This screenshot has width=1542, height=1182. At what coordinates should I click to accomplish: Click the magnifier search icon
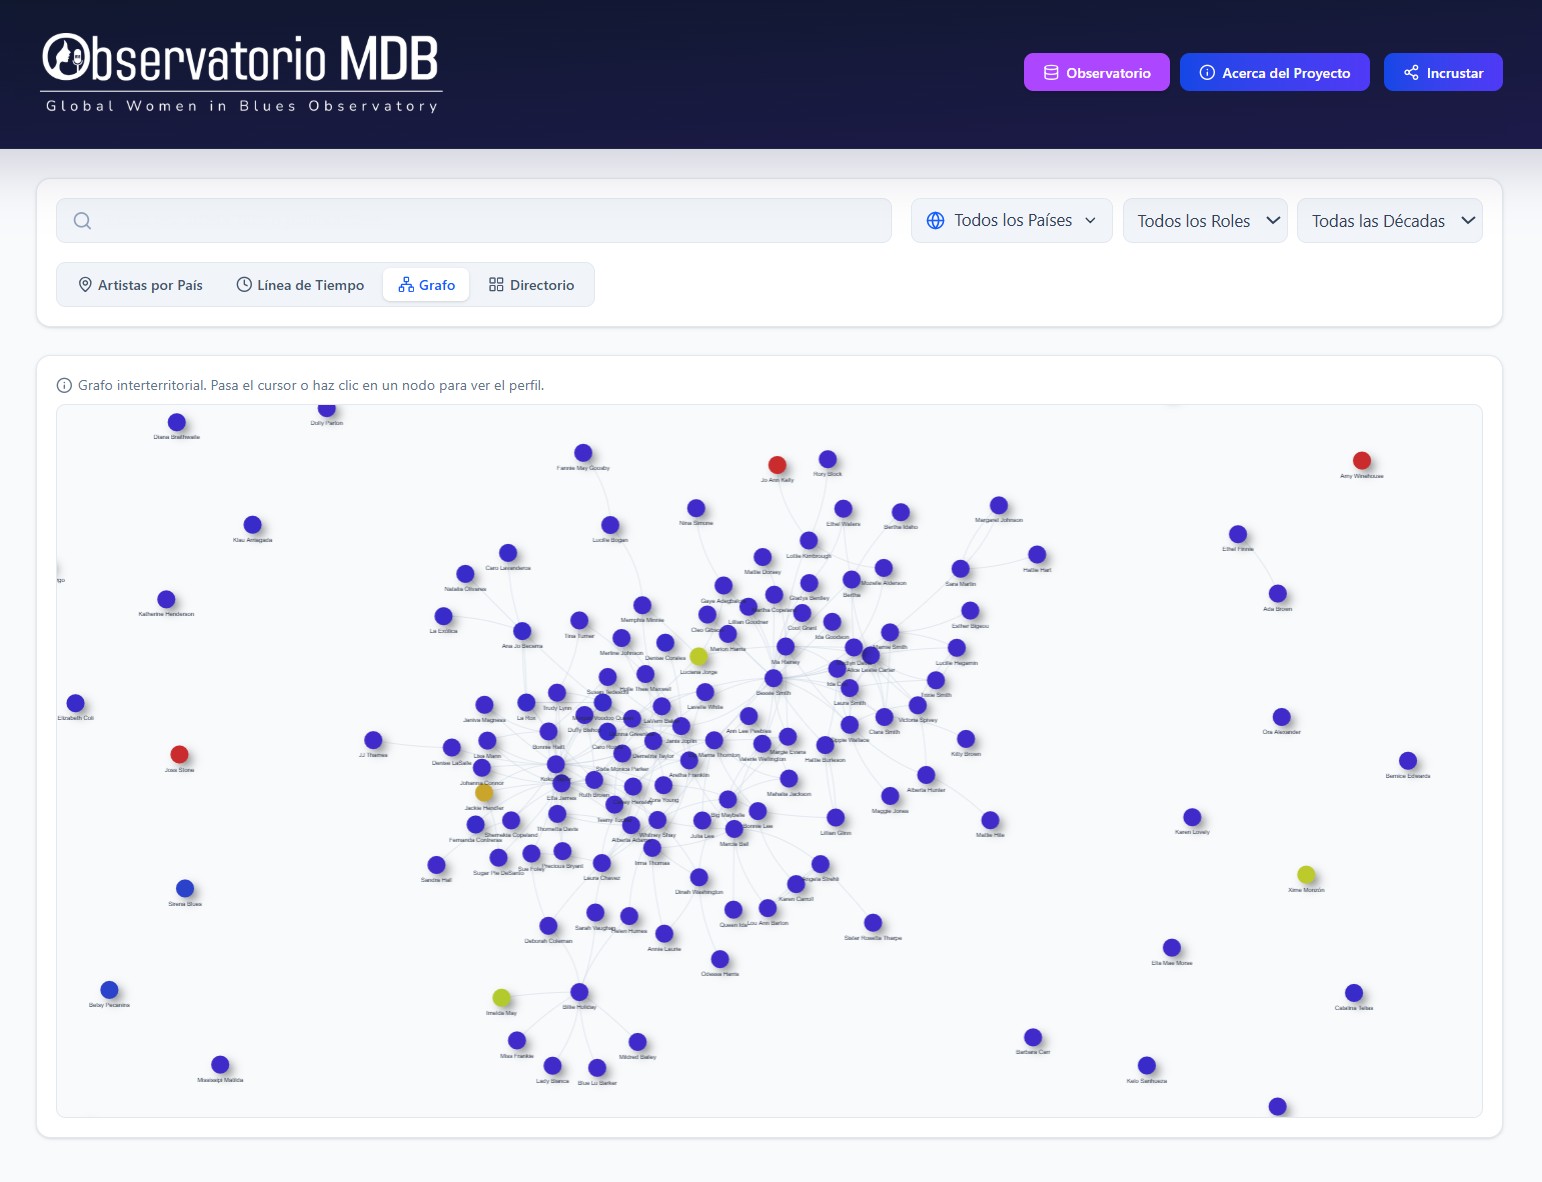point(83,221)
